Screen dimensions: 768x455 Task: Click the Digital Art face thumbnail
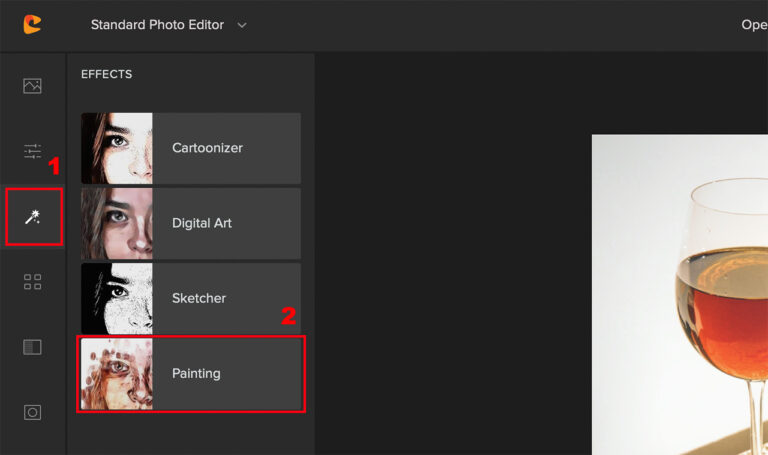(x=117, y=223)
